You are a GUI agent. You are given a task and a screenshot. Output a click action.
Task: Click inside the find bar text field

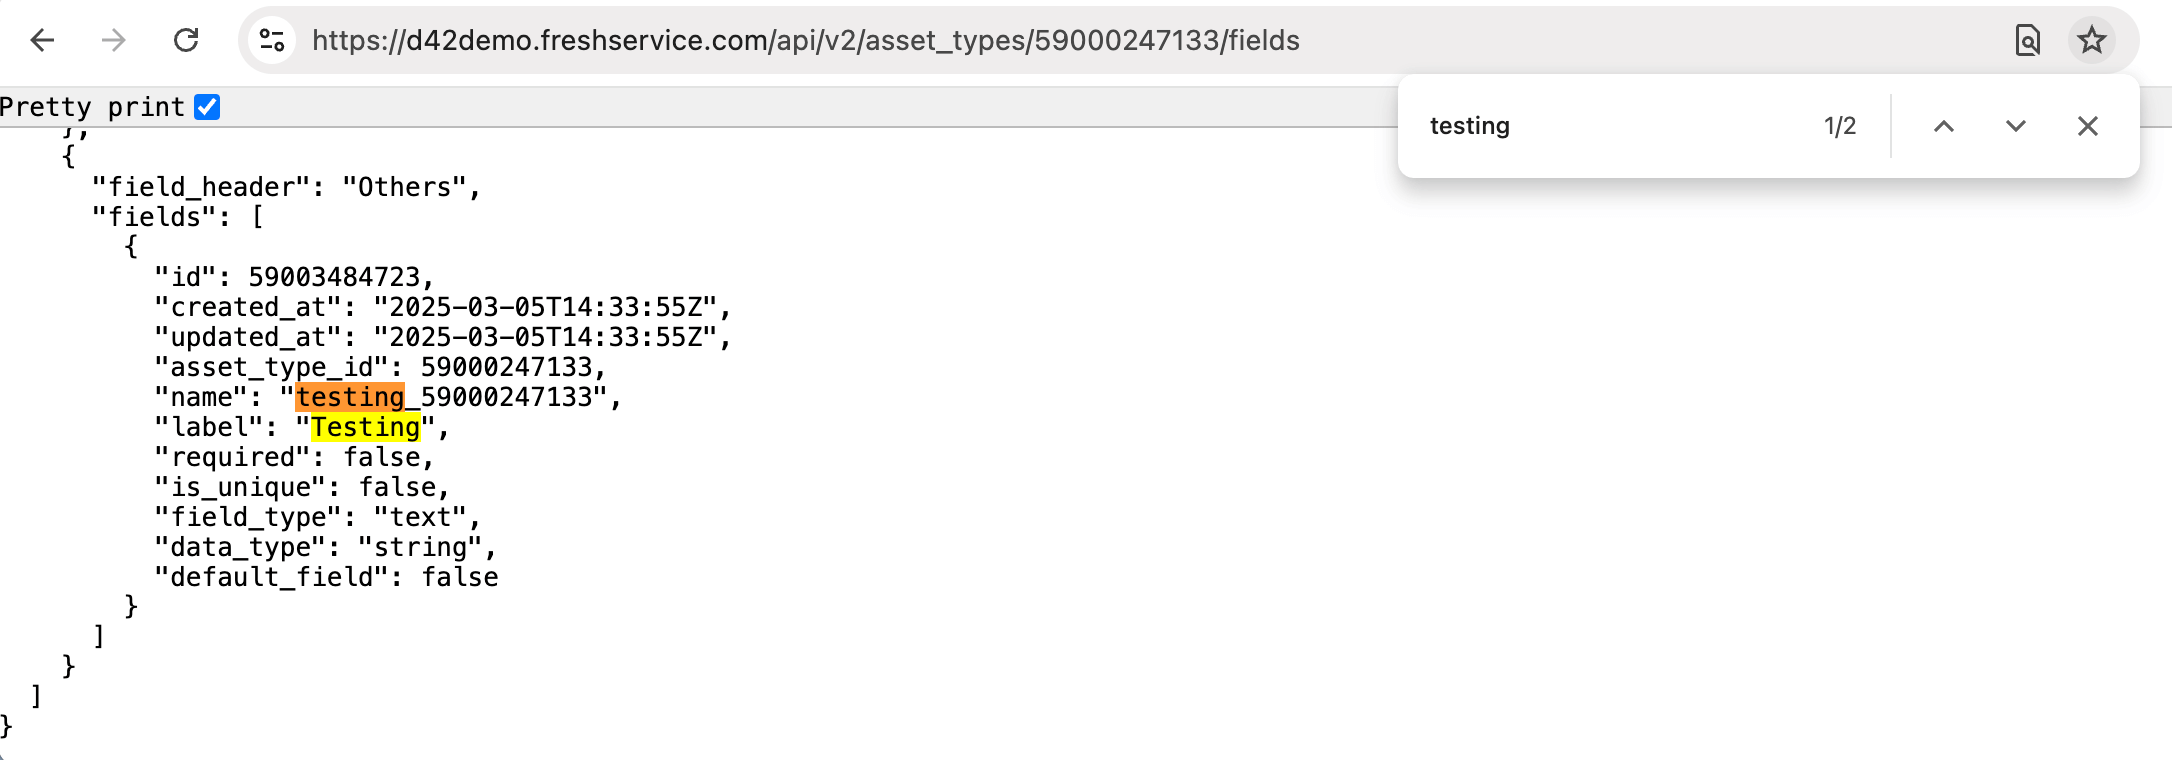[x=1600, y=125]
